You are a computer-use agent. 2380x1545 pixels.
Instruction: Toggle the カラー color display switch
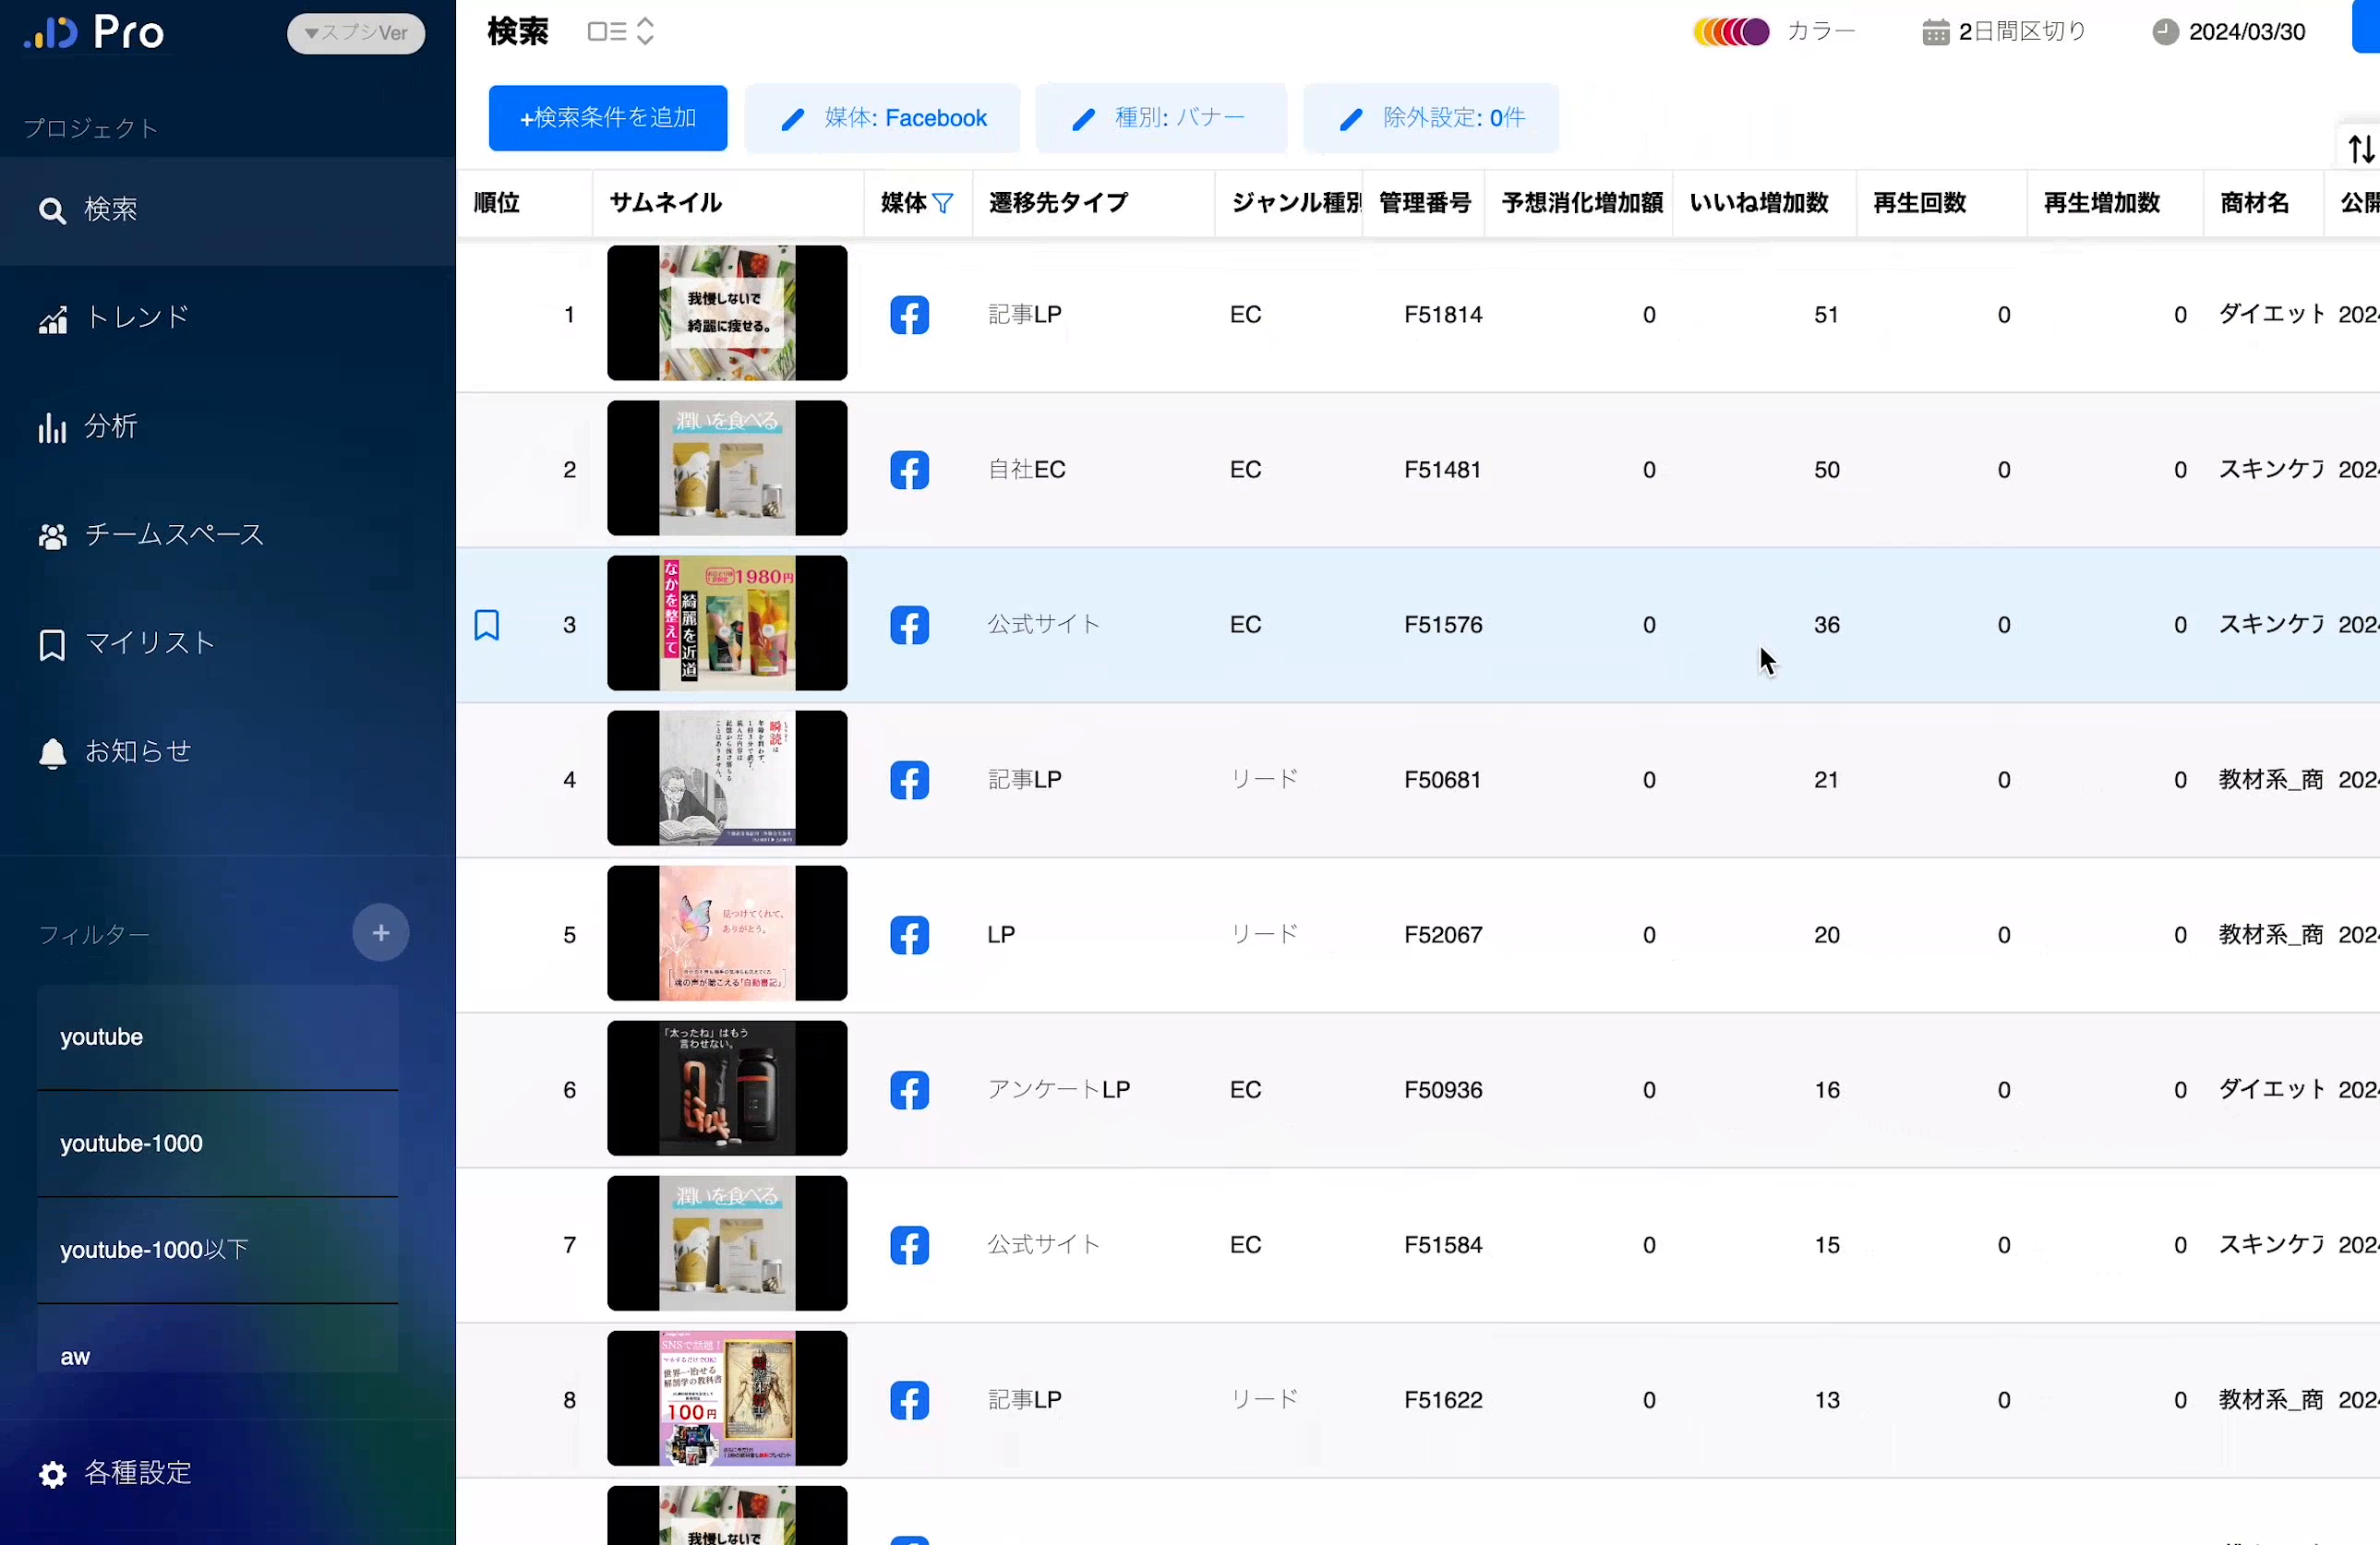coord(1820,31)
